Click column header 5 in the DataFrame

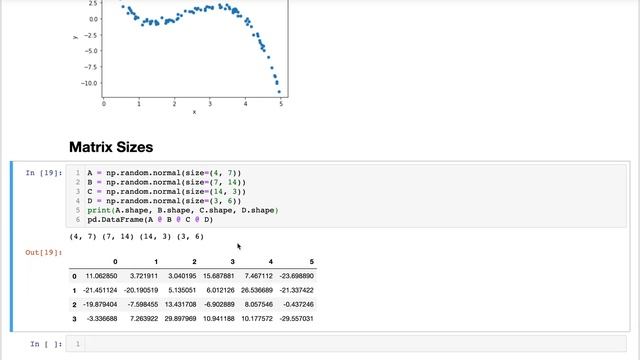[311, 262]
